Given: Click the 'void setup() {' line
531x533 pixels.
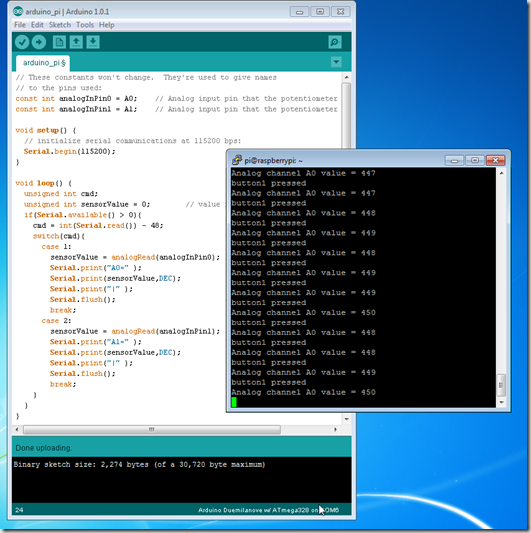Looking at the screenshot, I should pos(46,130).
